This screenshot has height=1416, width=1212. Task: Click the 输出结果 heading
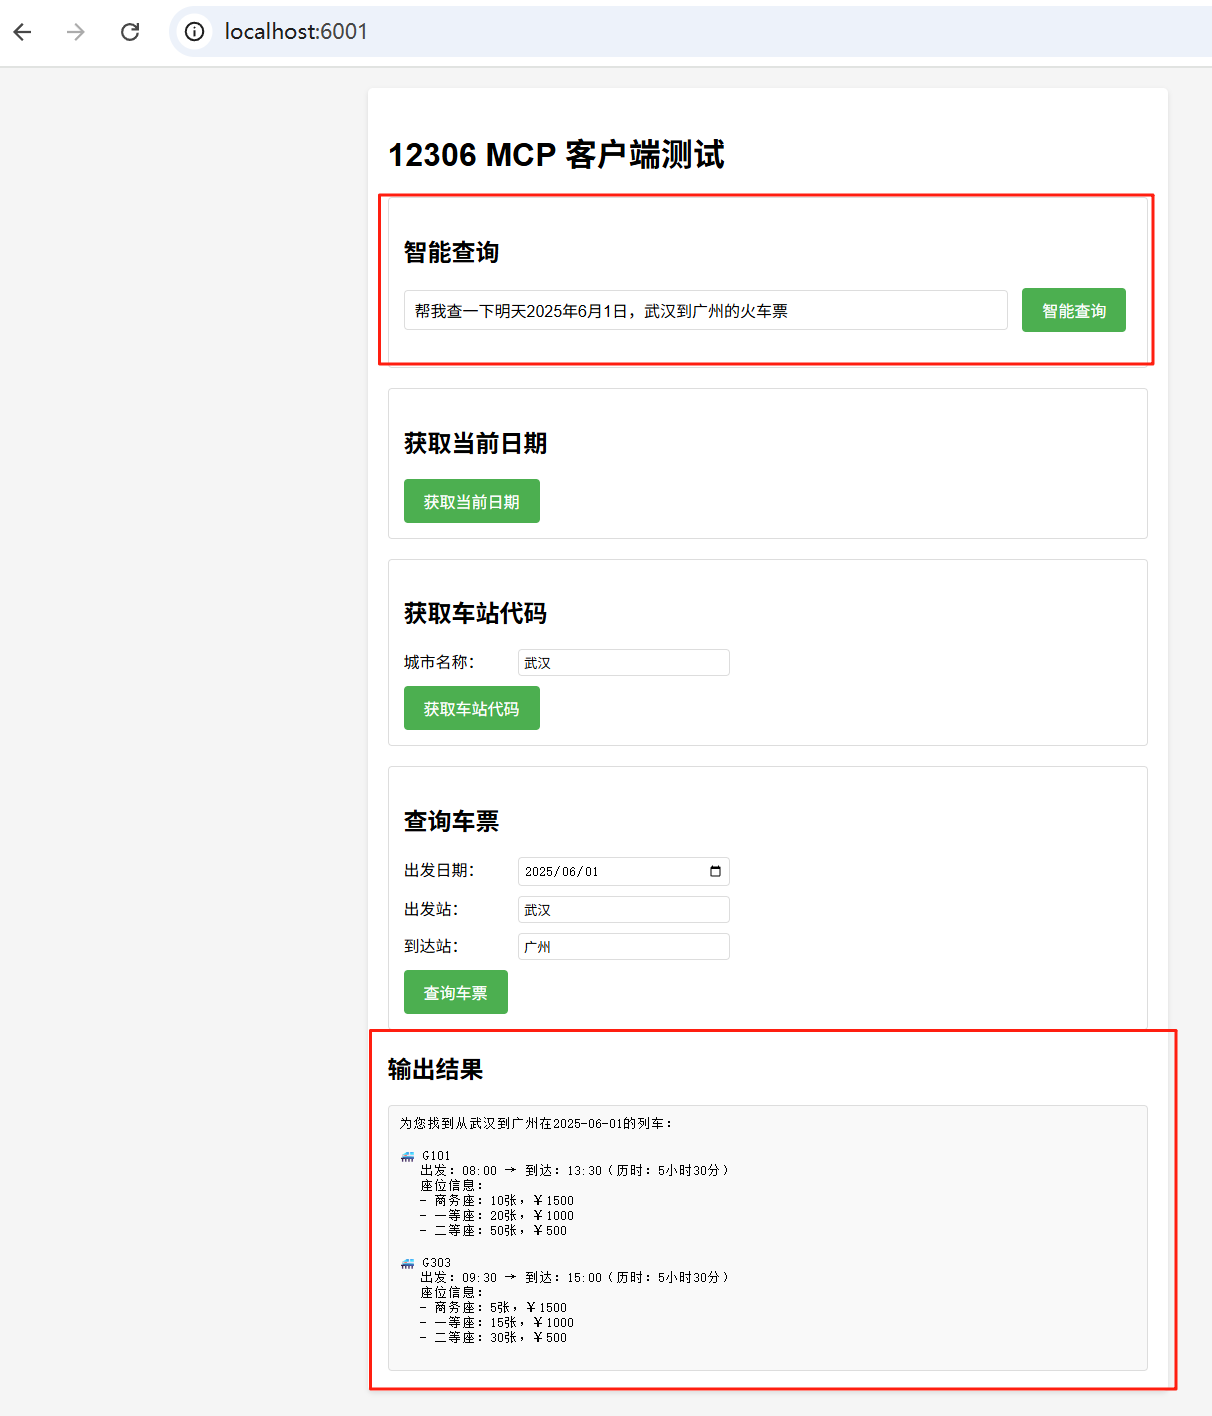[x=435, y=1069]
